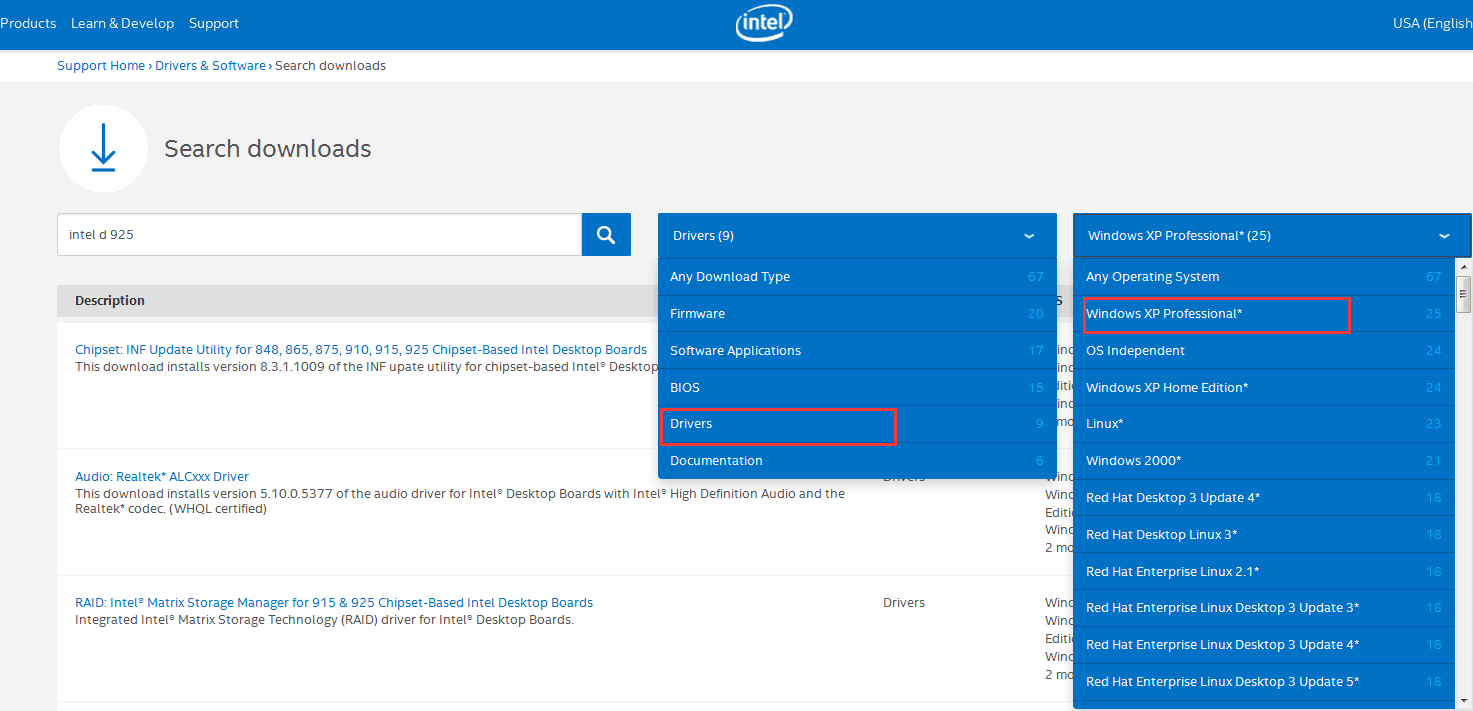Select Red Hat Enterprise Linux 2.1*
Screen dimensions: 1473x711
(x=1264, y=572)
